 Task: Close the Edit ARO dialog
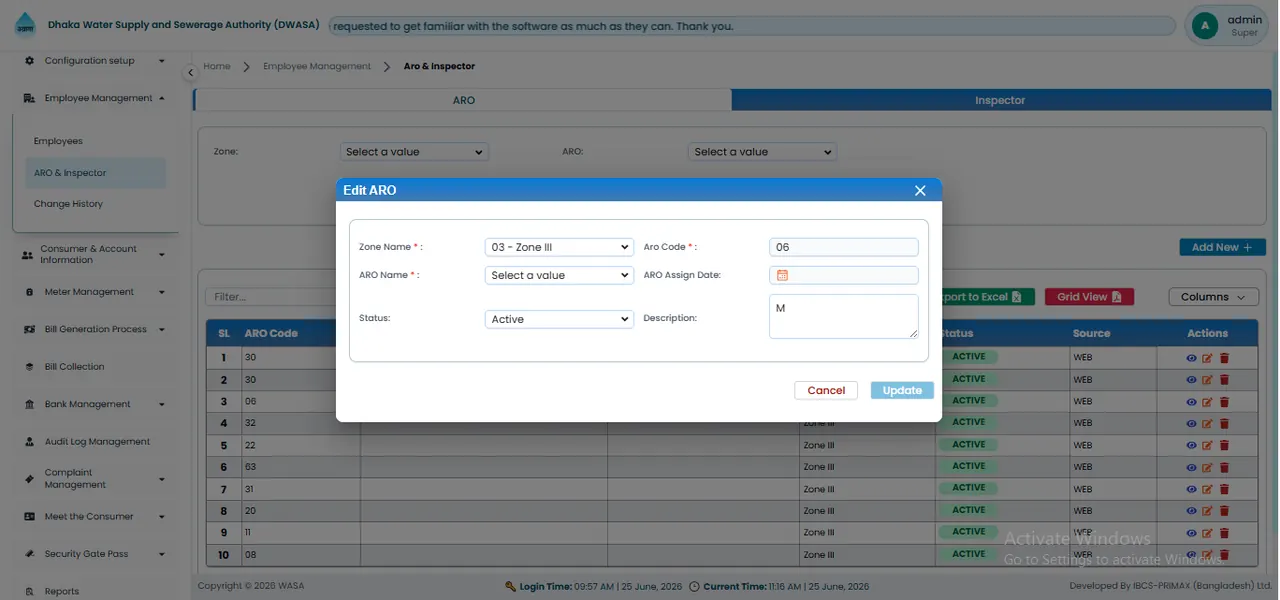click(920, 190)
